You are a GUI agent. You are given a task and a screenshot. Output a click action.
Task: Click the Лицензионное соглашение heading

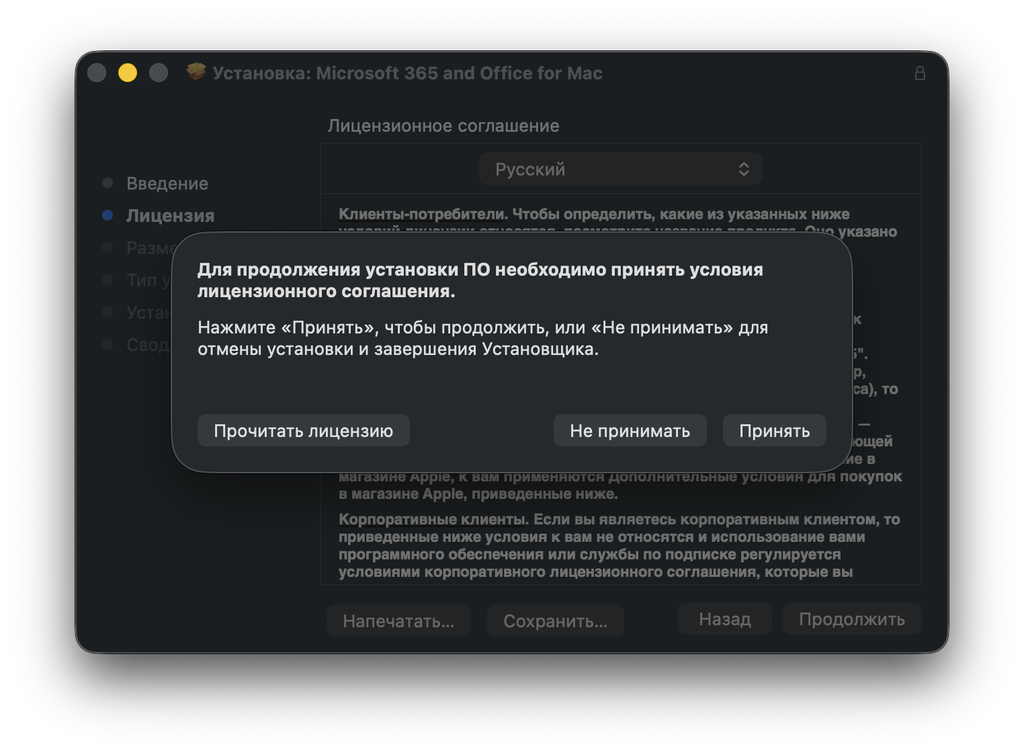[443, 125]
